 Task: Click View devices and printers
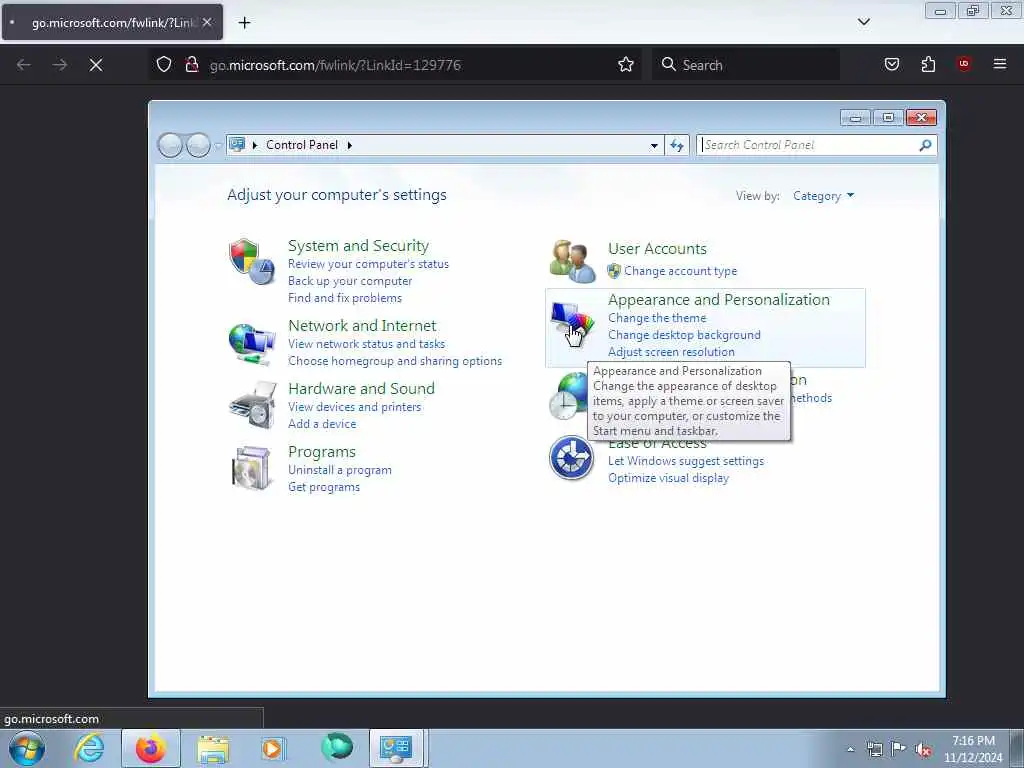[x=355, y=407]
